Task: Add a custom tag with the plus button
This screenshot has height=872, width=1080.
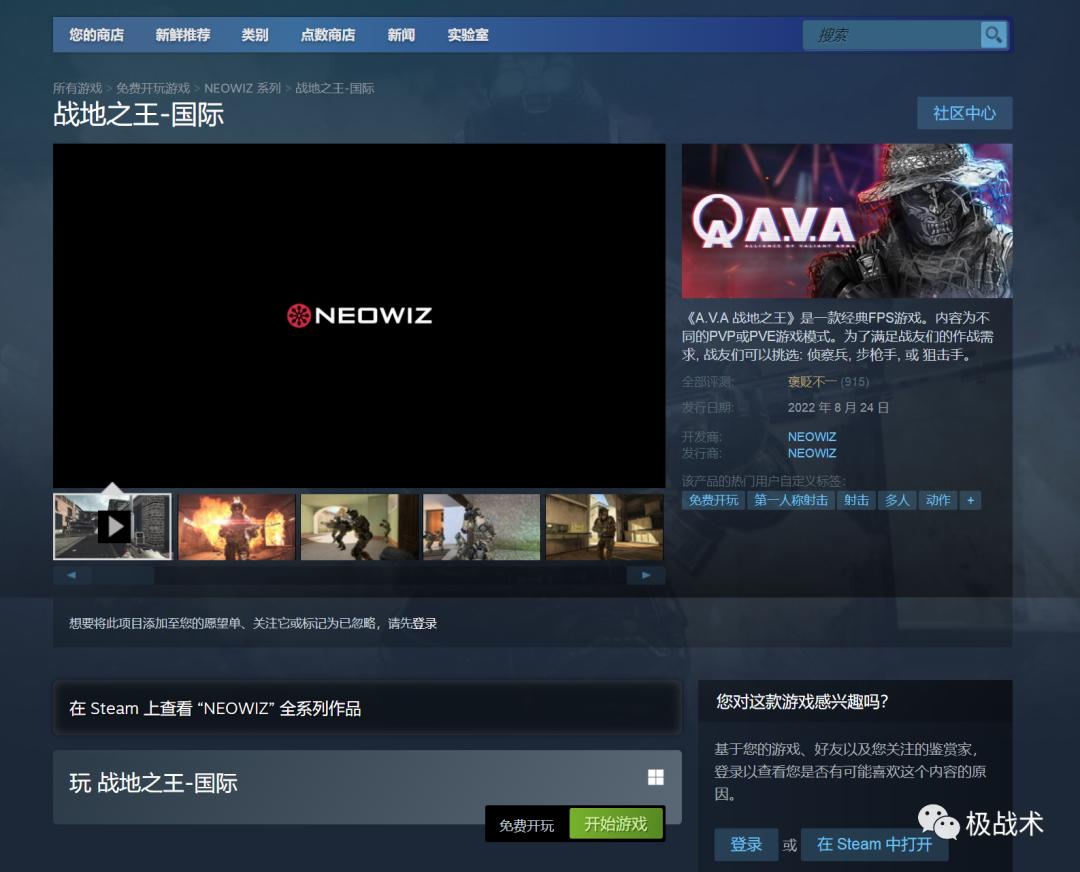Action: tap(970, 500)
